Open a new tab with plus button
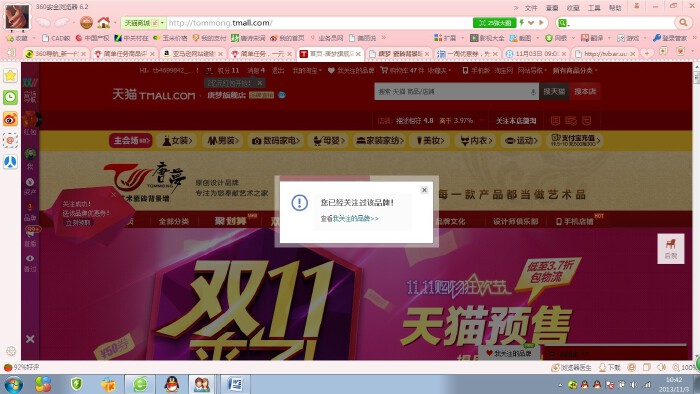 646,53
